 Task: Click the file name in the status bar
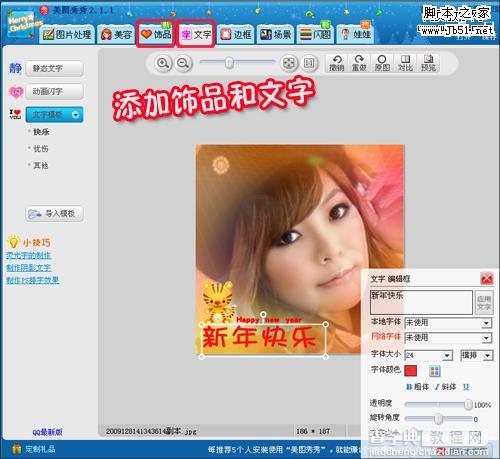(x=151, y=431)
